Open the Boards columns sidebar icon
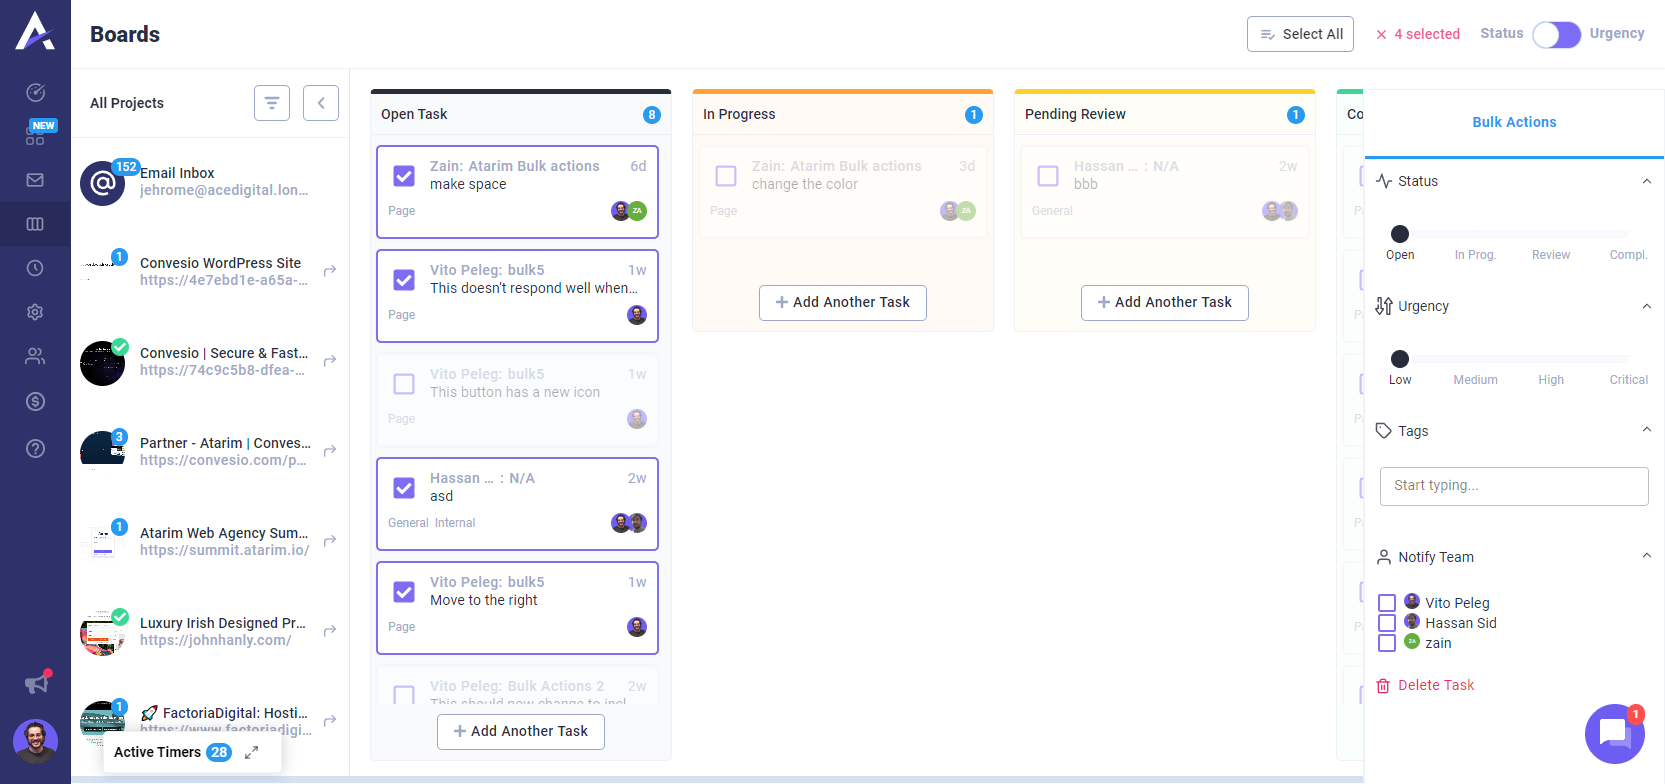Screen dimensions: 1665x784 35,224
